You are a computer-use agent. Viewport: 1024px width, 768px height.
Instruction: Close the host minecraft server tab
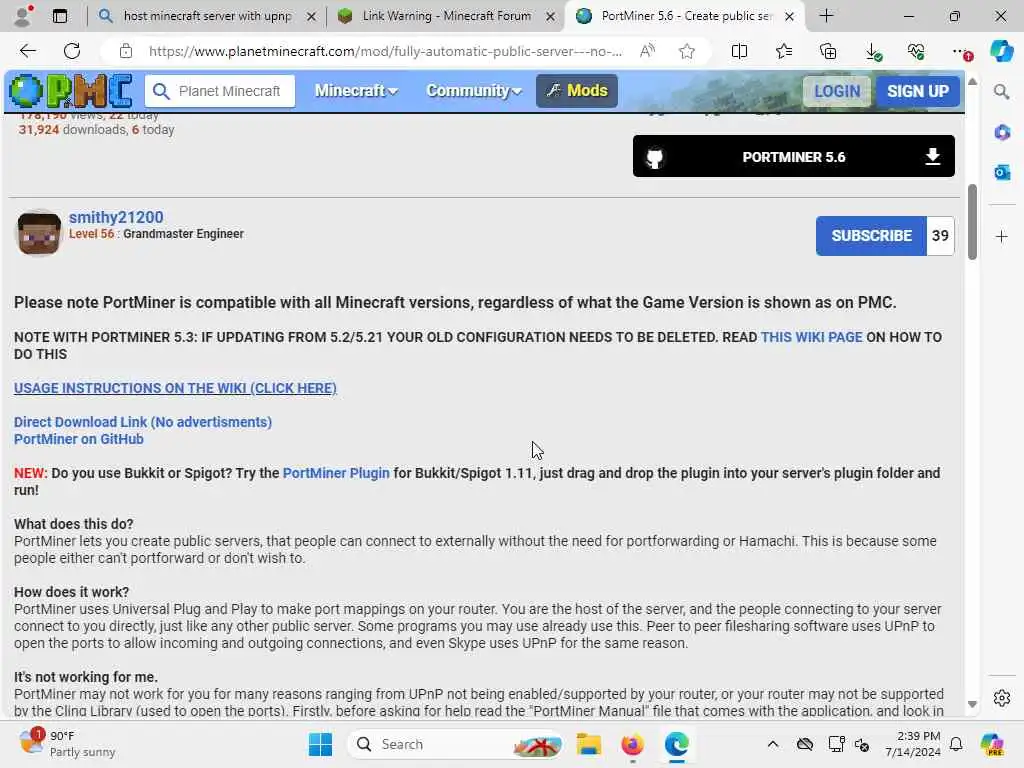point(312,16)
